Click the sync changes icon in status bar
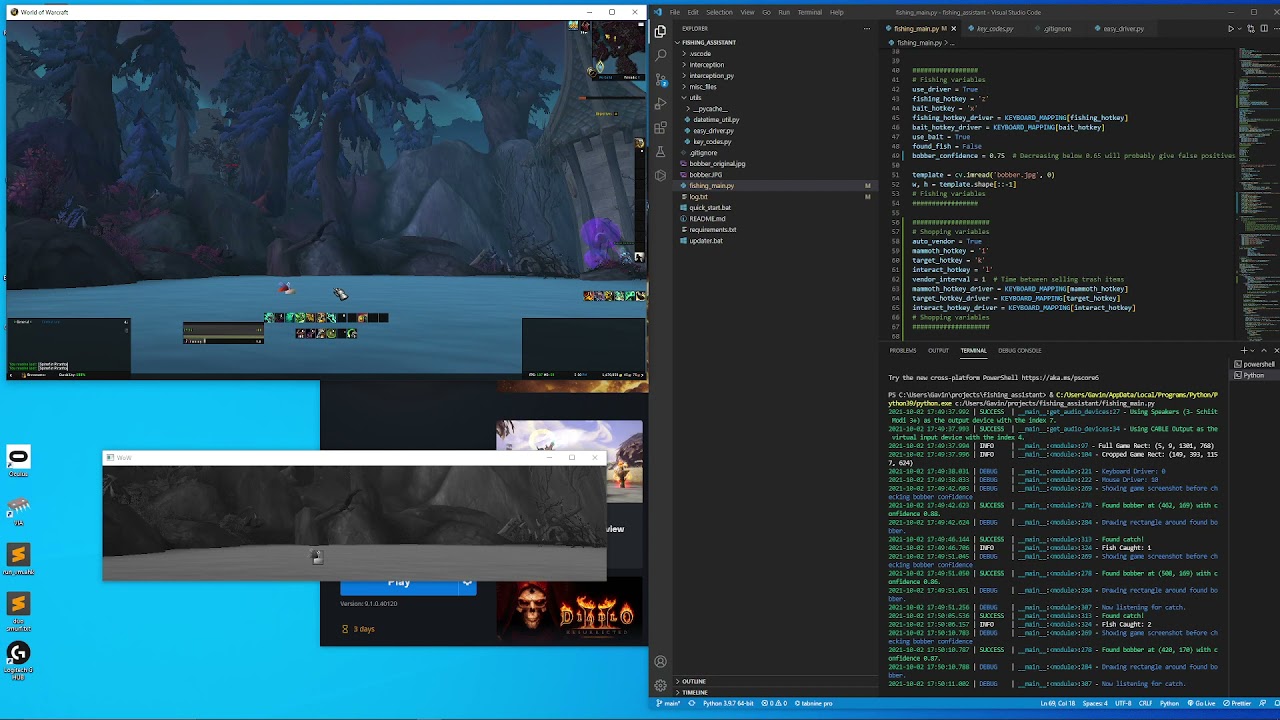This screenshot has height=720, width=1280. (x=691, y=703)
